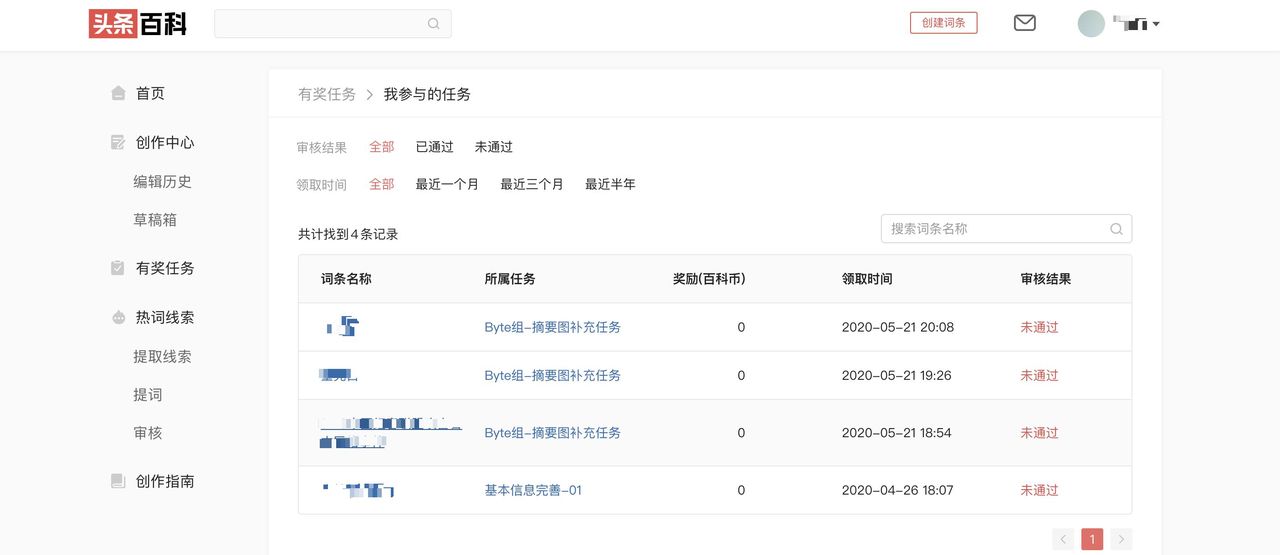Open 草稿箱 drafts
This screenshot has width=1280, height=555.
(x=155, y=219)
